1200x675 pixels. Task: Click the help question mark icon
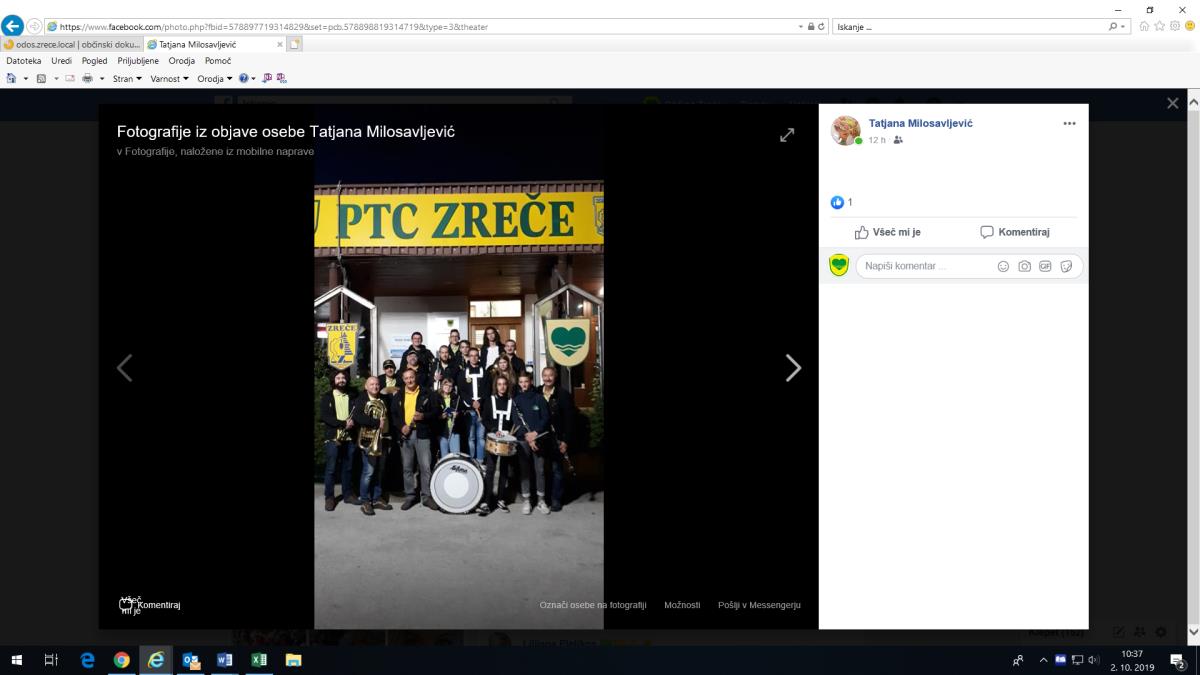[243, 78]
